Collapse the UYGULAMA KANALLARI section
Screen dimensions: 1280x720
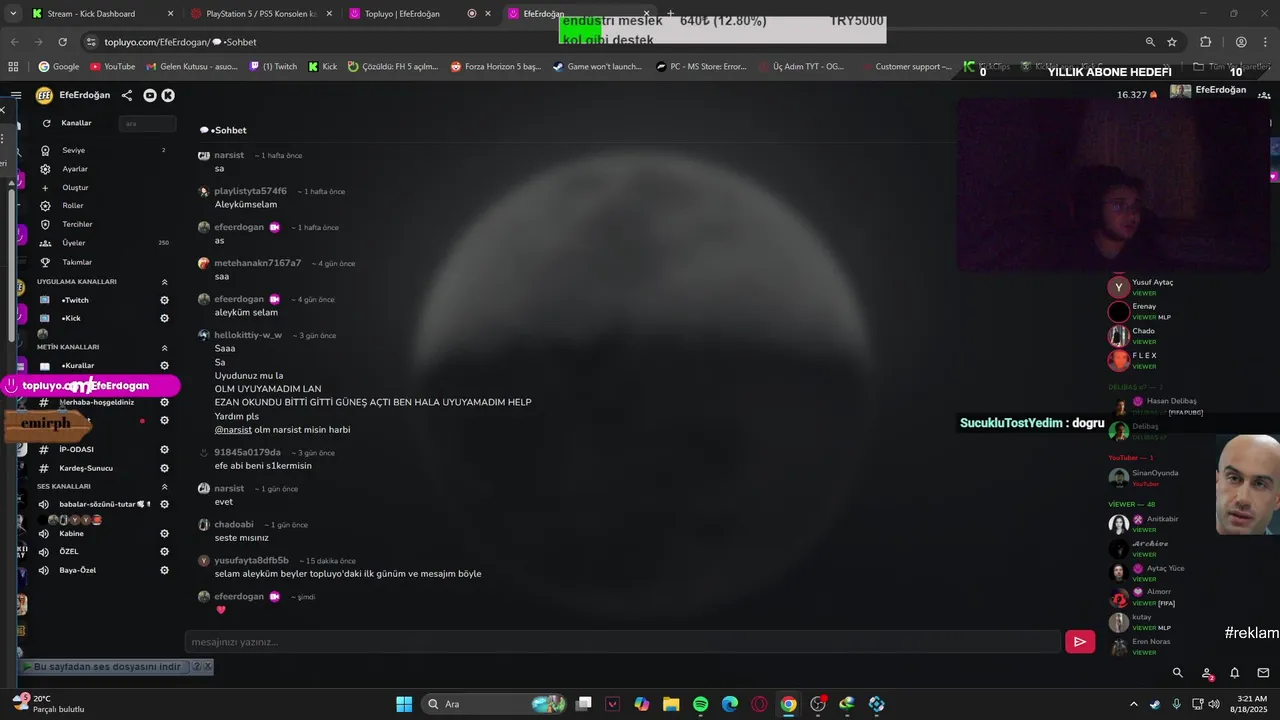165,282
